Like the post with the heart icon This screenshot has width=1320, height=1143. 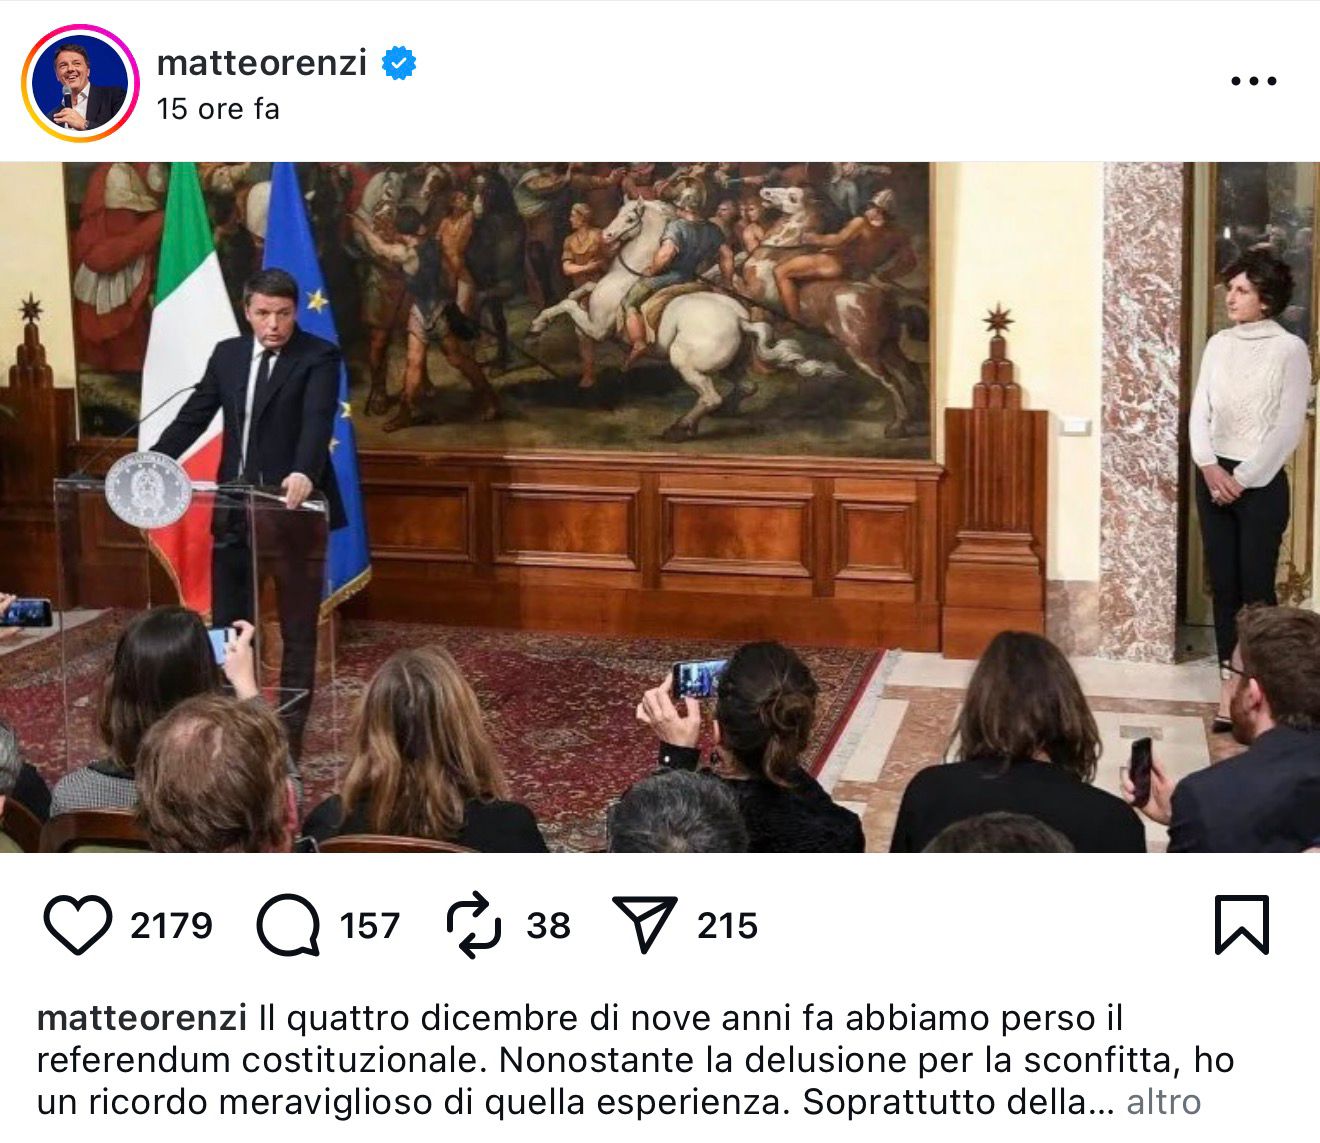[78, 925]
